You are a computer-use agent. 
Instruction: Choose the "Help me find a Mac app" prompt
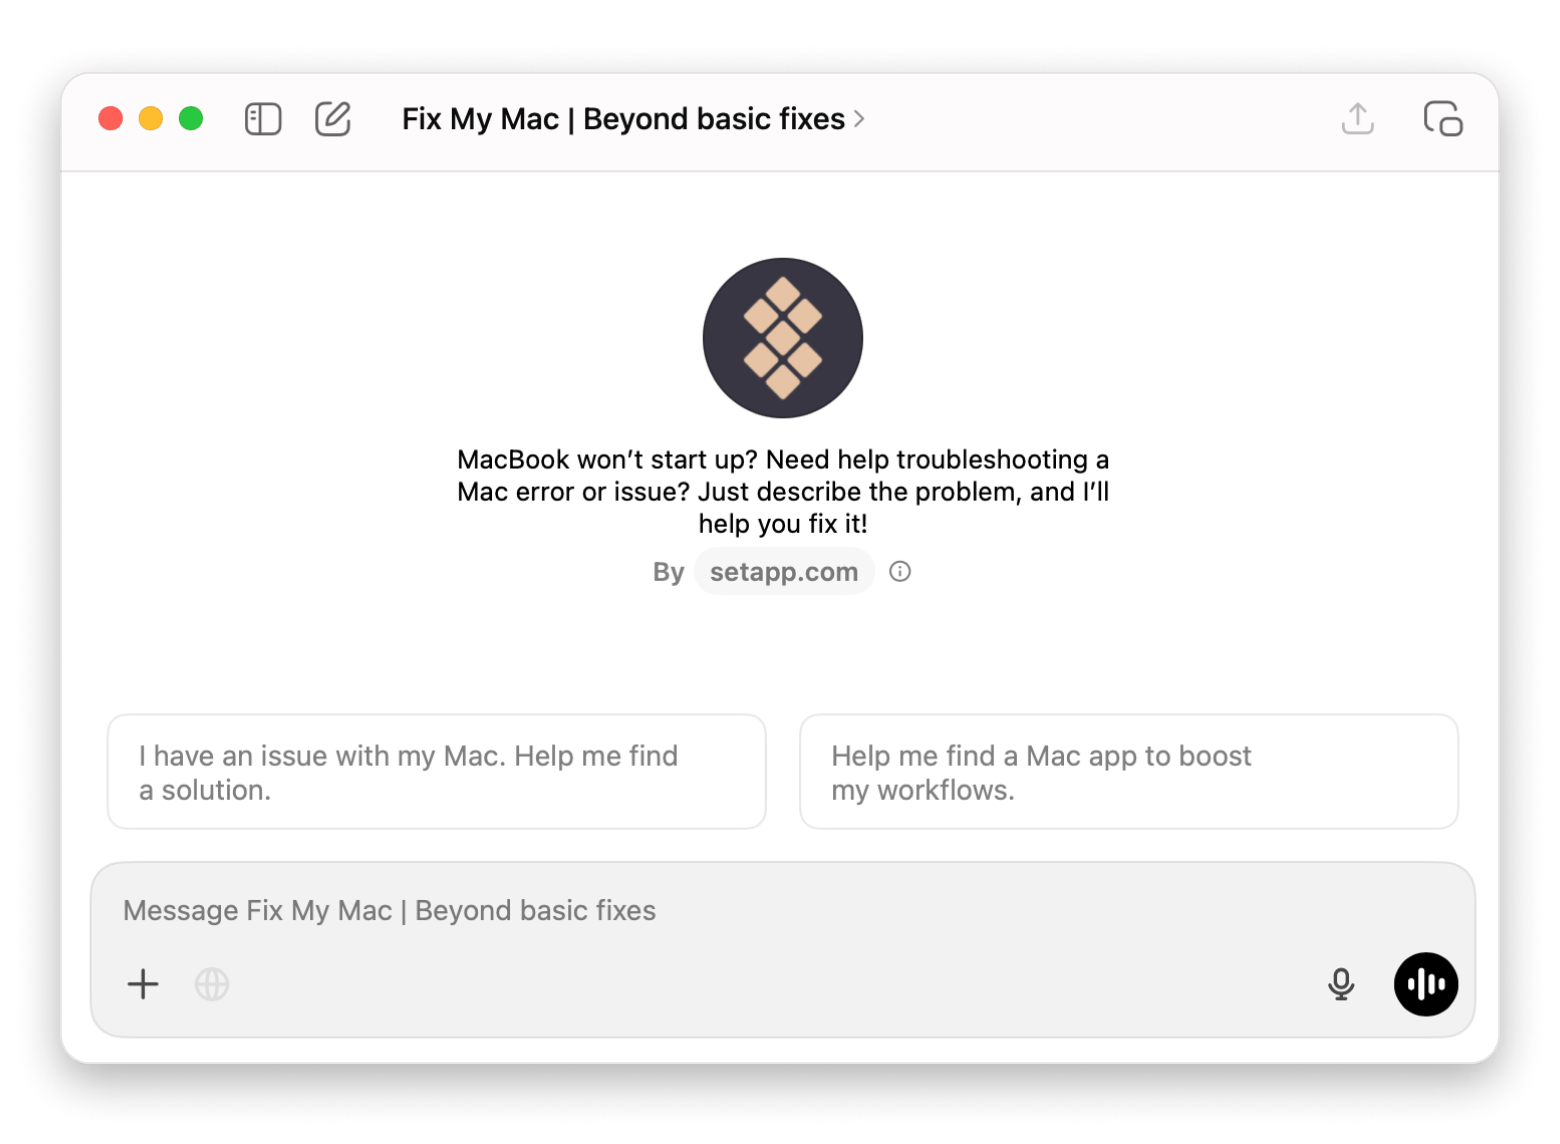pyautogui.click(x=1128, y=772)
